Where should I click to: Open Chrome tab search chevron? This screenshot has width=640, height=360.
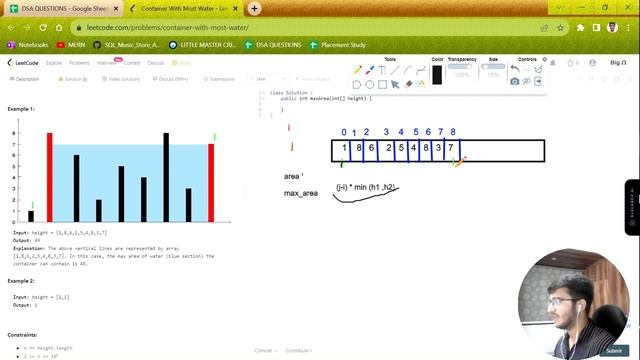point(559,8)
